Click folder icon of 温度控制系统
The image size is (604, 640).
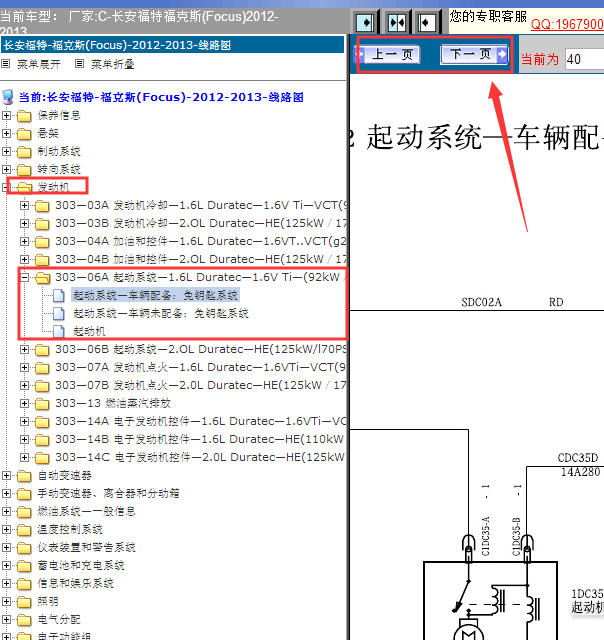24,530
